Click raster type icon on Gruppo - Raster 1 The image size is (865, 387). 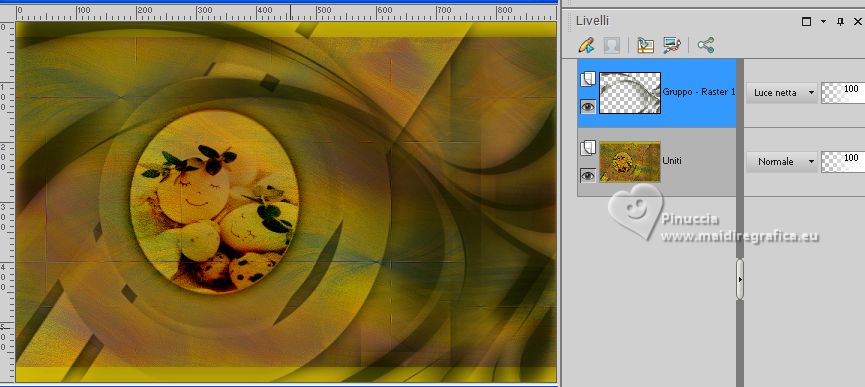point(588,79)
